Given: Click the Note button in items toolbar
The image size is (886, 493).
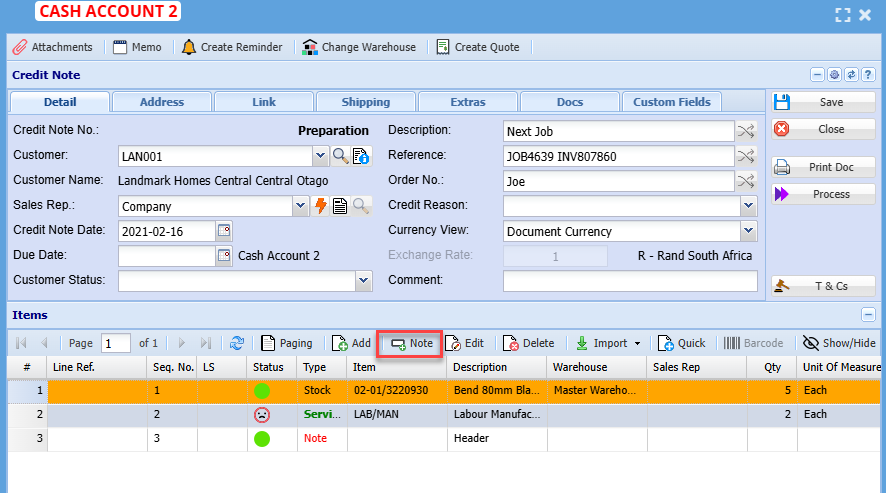Looking at the screenshot, I should (x=411, y=343).
